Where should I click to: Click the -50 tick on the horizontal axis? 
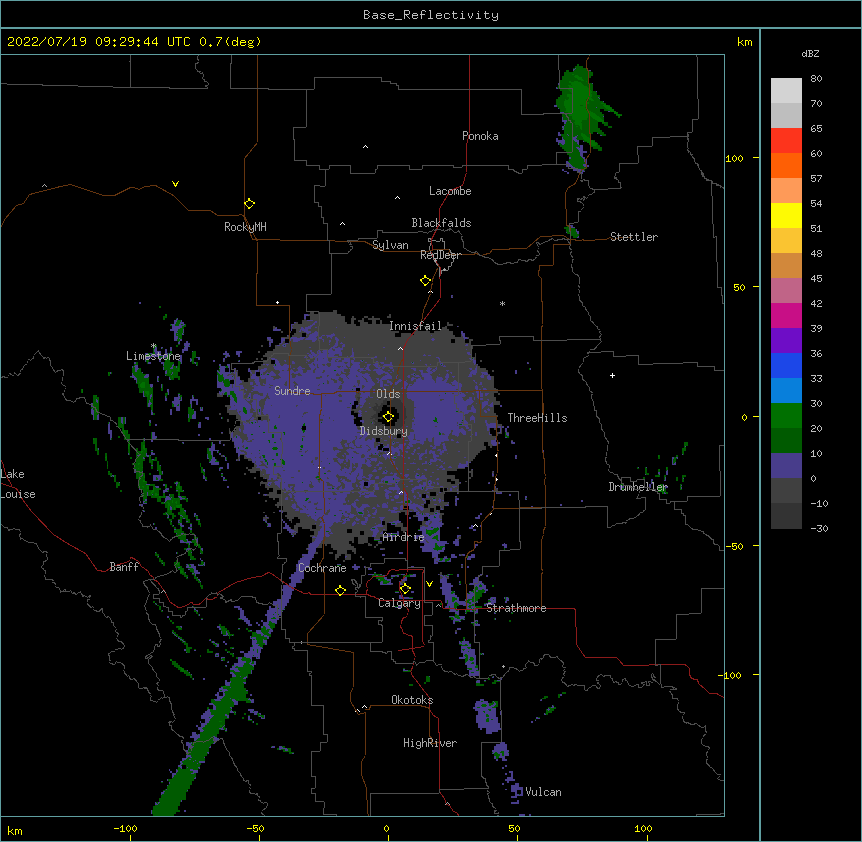coord(255,828)
